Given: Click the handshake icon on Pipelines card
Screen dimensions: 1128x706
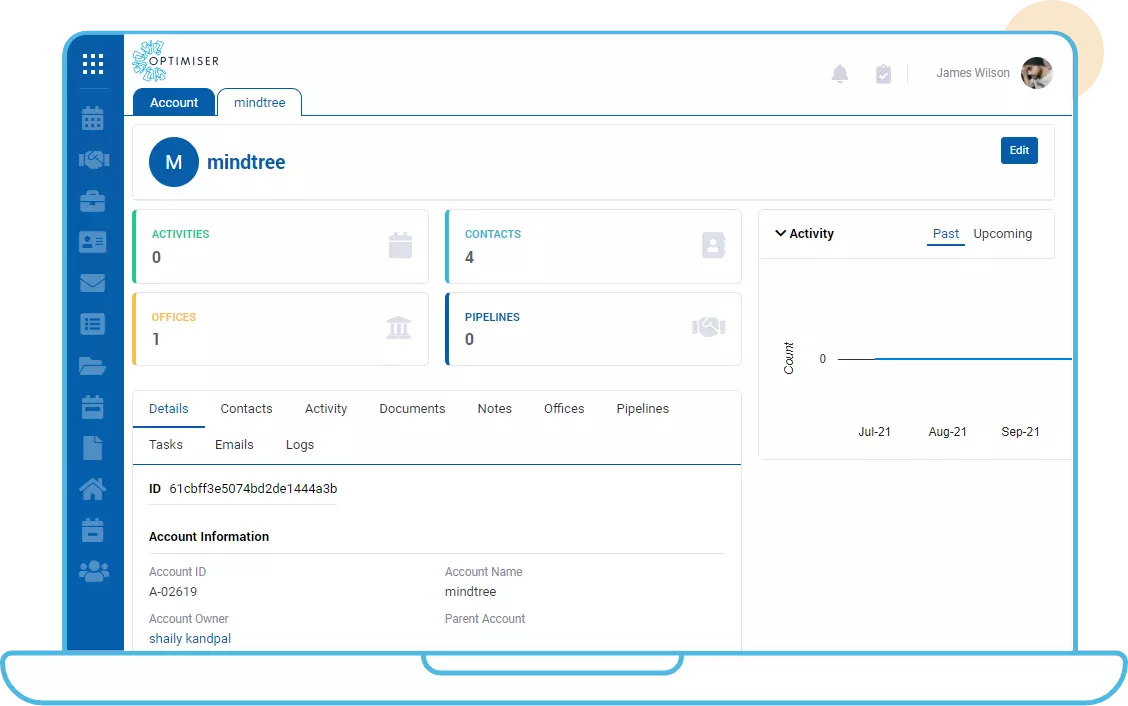Looking at the screenshot, I should (709, 327).
